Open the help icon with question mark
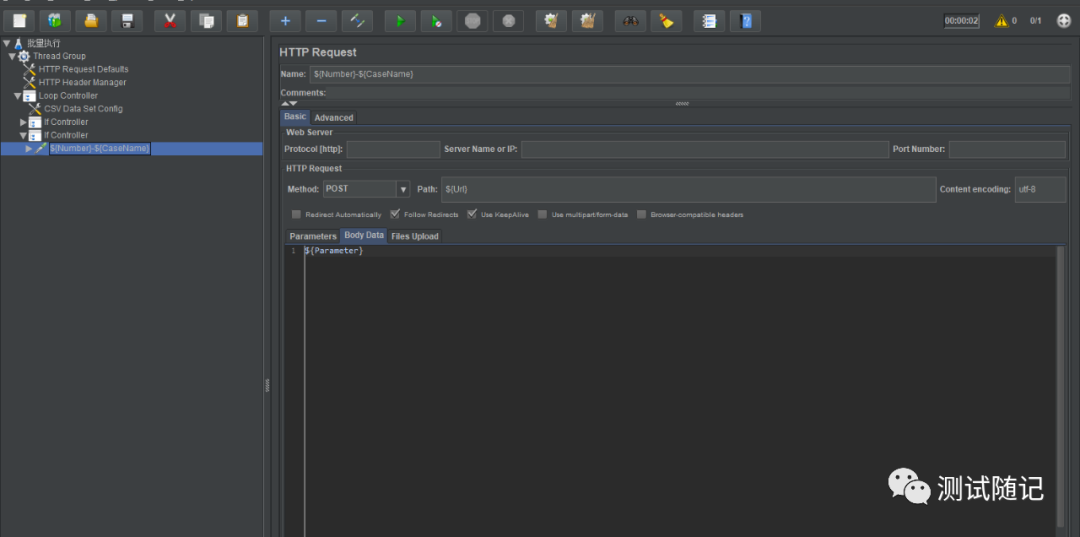The height and width of the screenshot is (537, 1080). 745,21
